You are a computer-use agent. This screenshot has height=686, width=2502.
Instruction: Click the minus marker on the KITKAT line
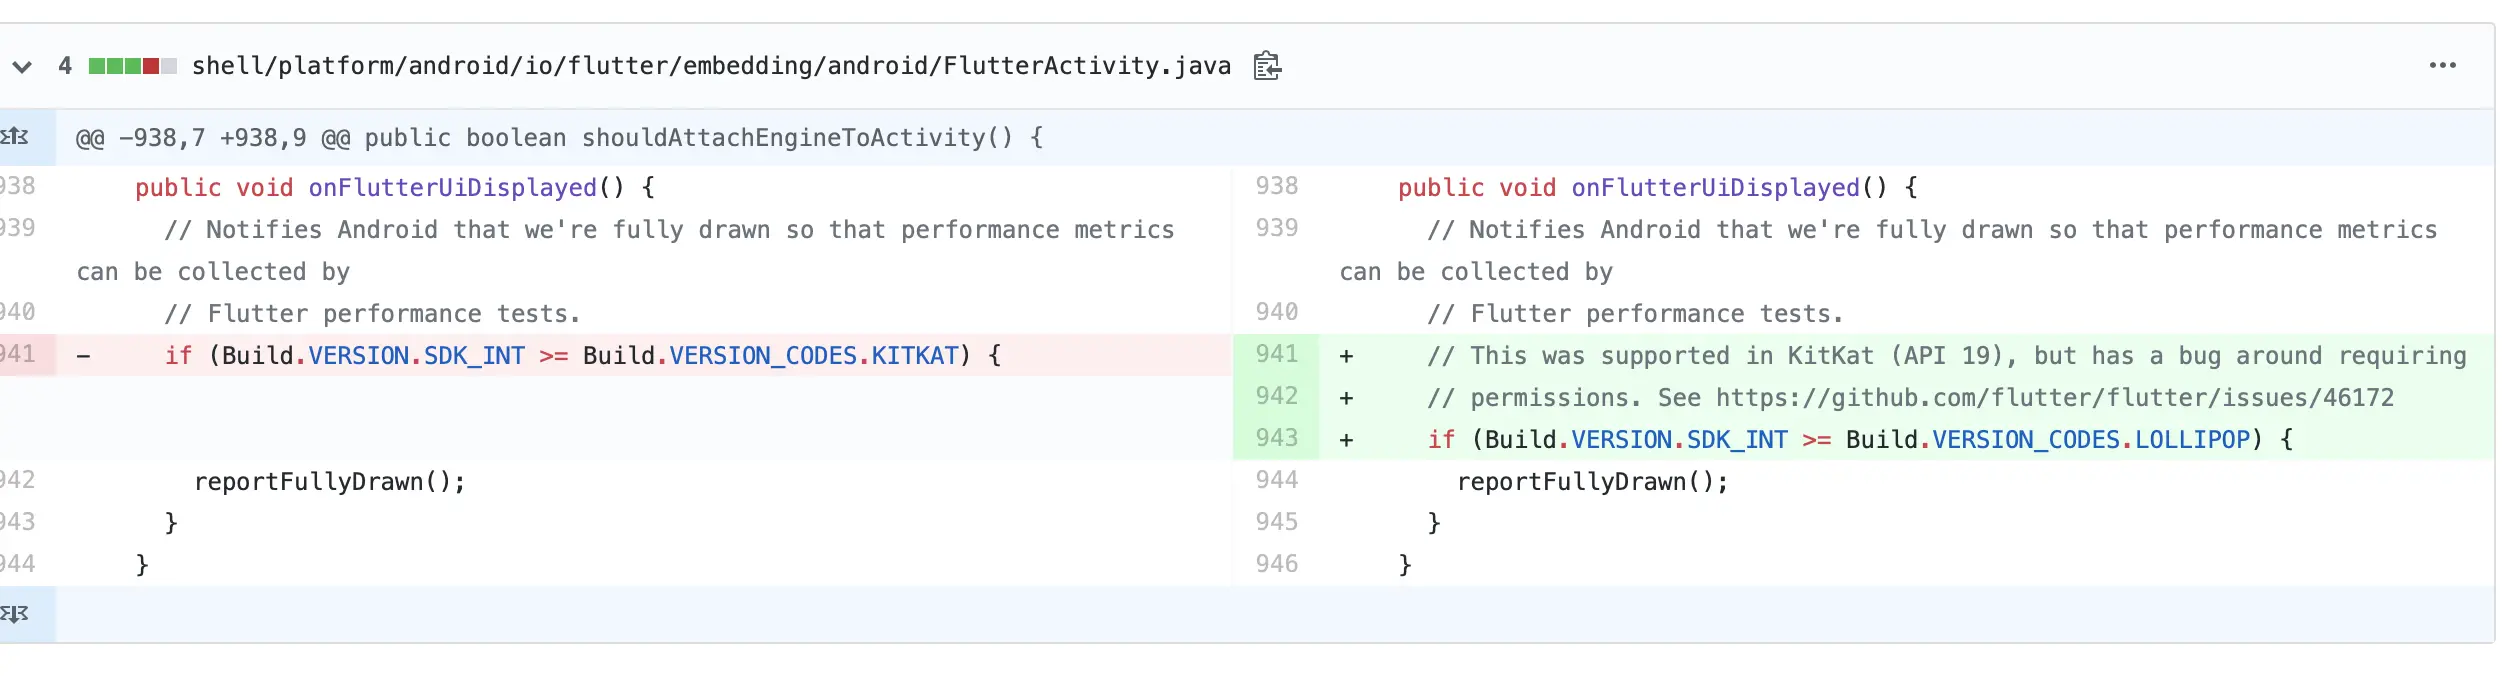click(84, 356)
